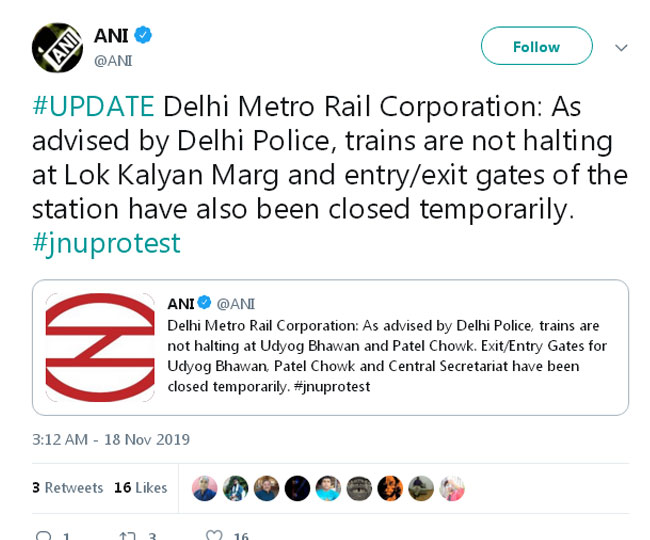View the 16 Likes list
Image resolution: width=650 pixels, height=540 pixels.
141,488
